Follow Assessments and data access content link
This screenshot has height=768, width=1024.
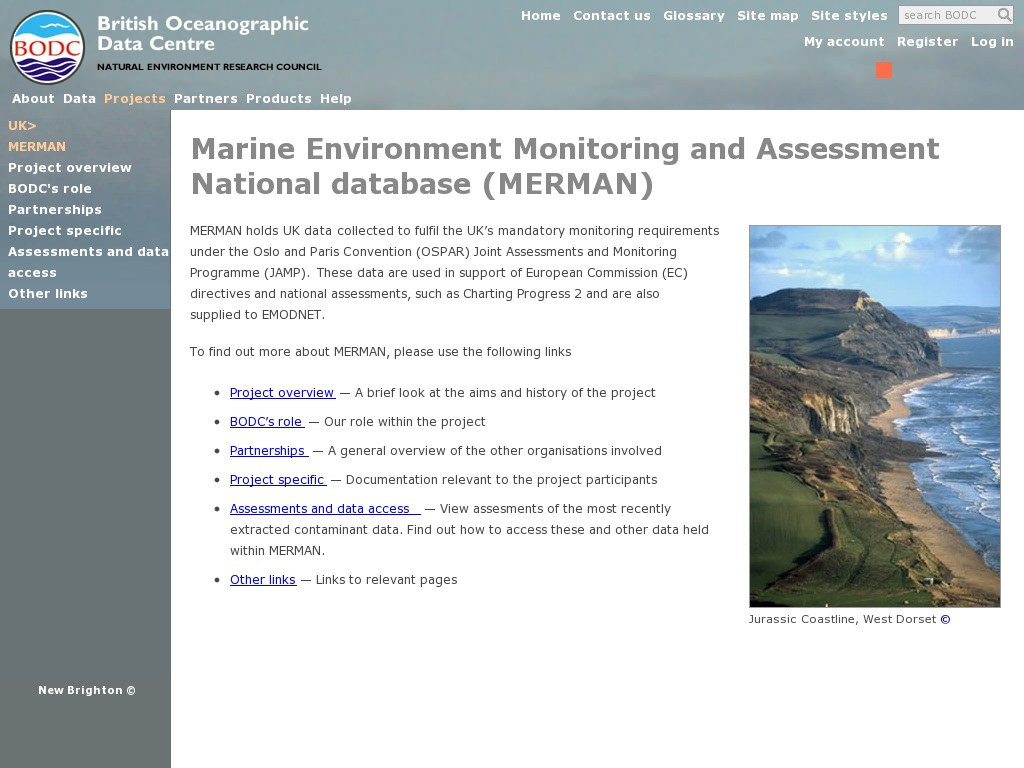[x=325, y=509]
